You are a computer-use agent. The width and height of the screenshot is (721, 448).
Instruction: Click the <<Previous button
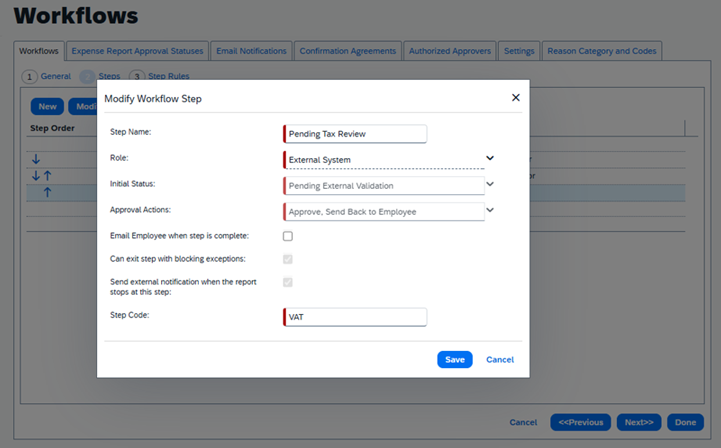tap(580, 422)
